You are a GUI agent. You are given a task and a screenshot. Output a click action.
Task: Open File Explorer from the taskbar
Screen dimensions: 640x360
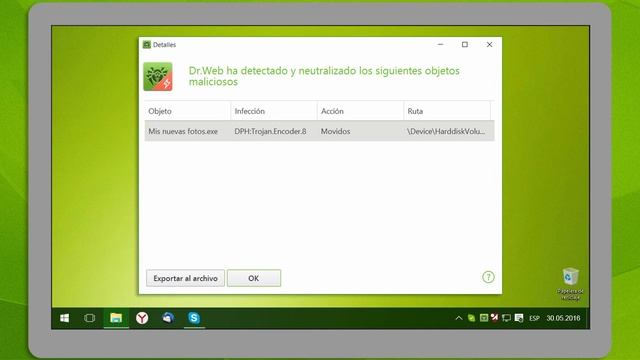point(116,318)
